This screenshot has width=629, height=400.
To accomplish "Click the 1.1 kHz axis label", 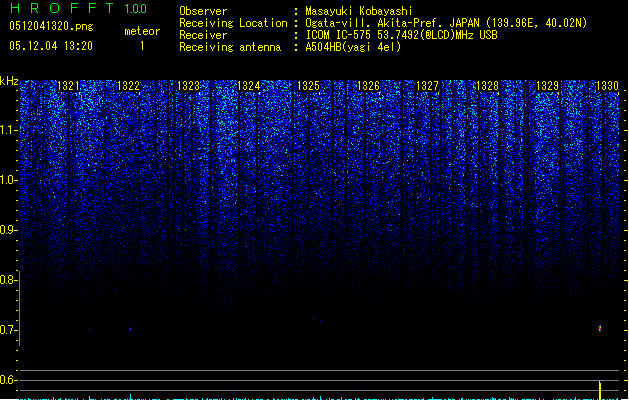I will (x=8, y=130).
